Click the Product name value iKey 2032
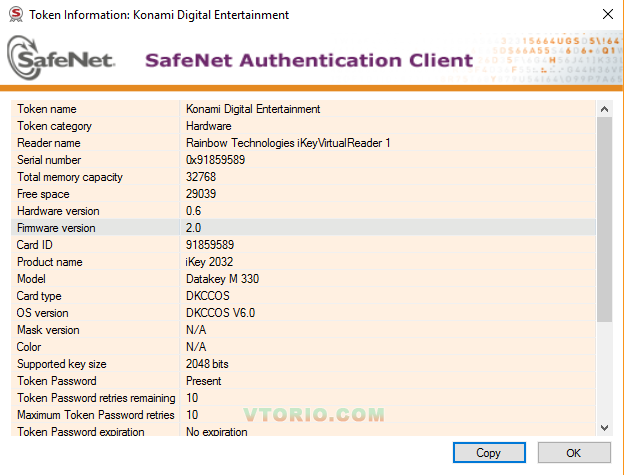 209,262
